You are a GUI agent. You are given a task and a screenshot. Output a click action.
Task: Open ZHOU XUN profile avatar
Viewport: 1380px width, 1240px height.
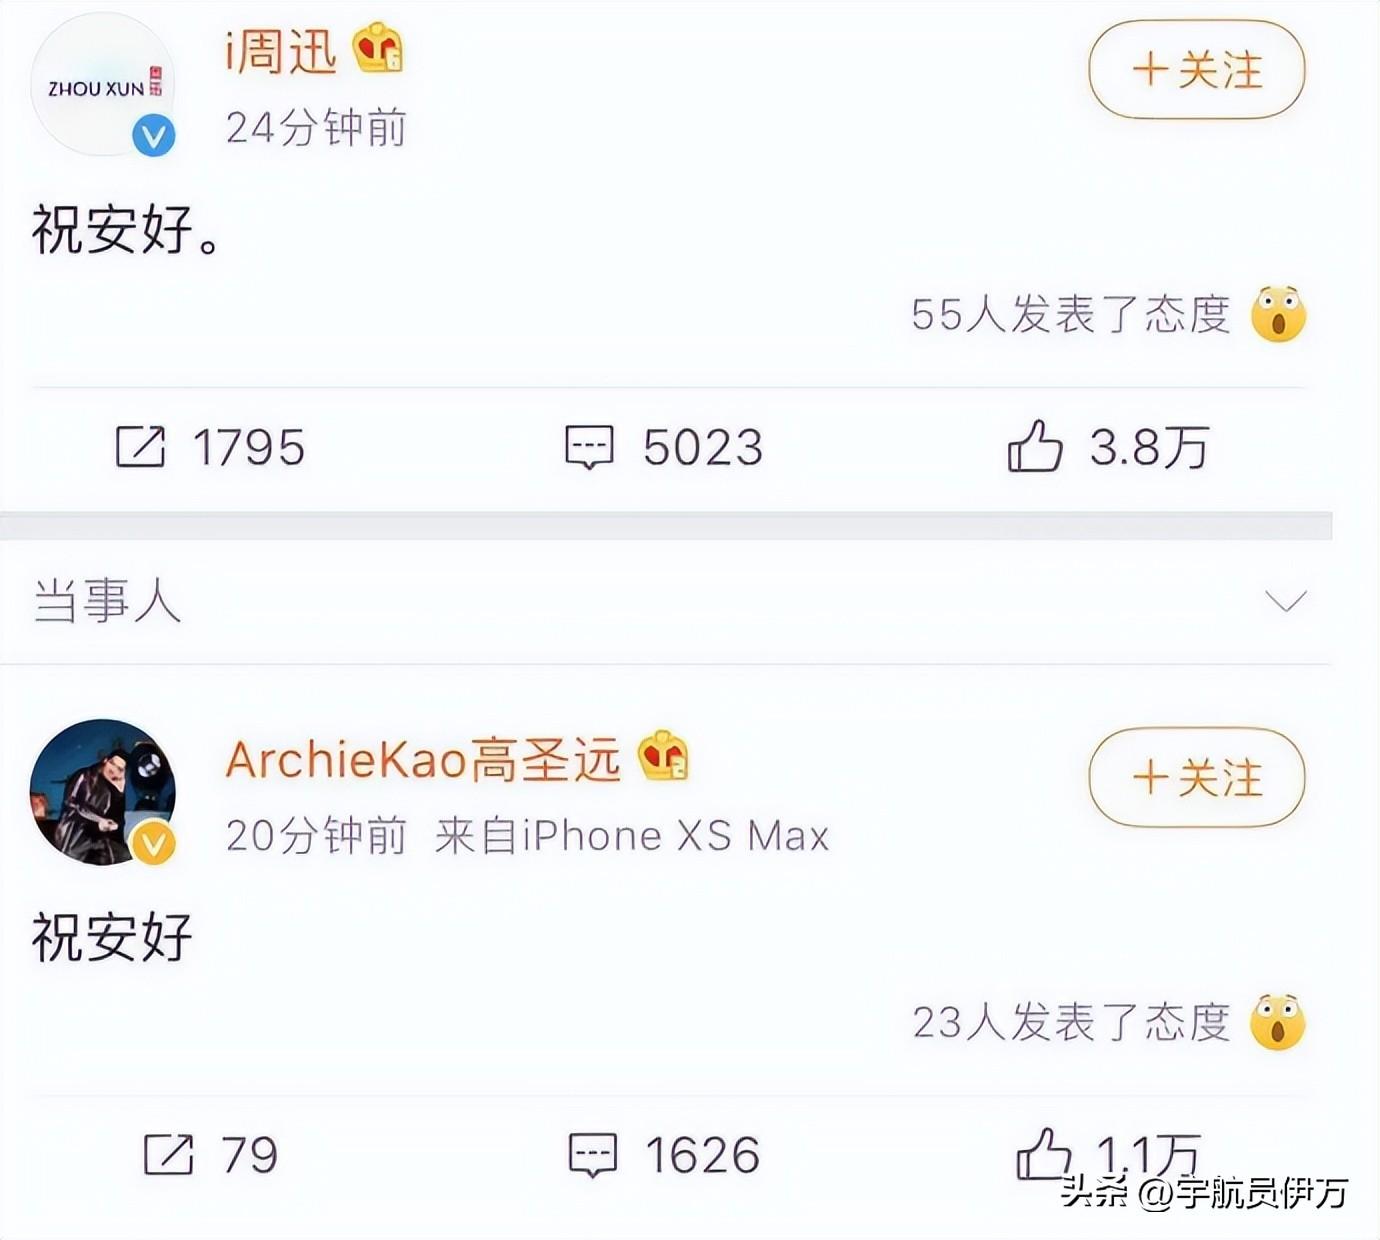click(103, 85)
